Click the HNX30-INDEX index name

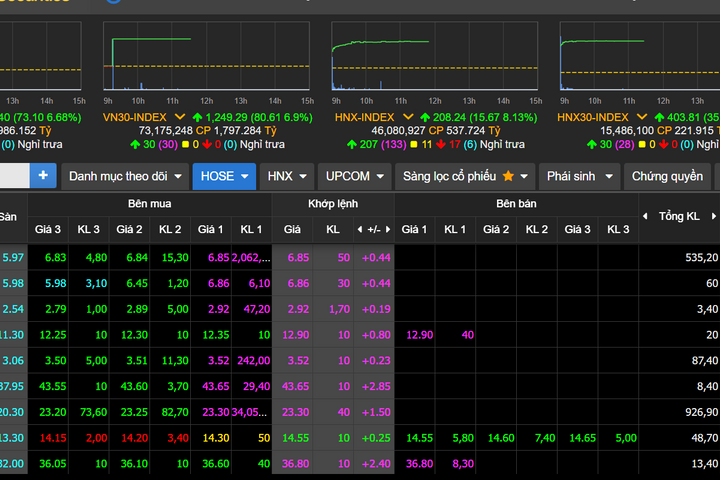[593, 118]
